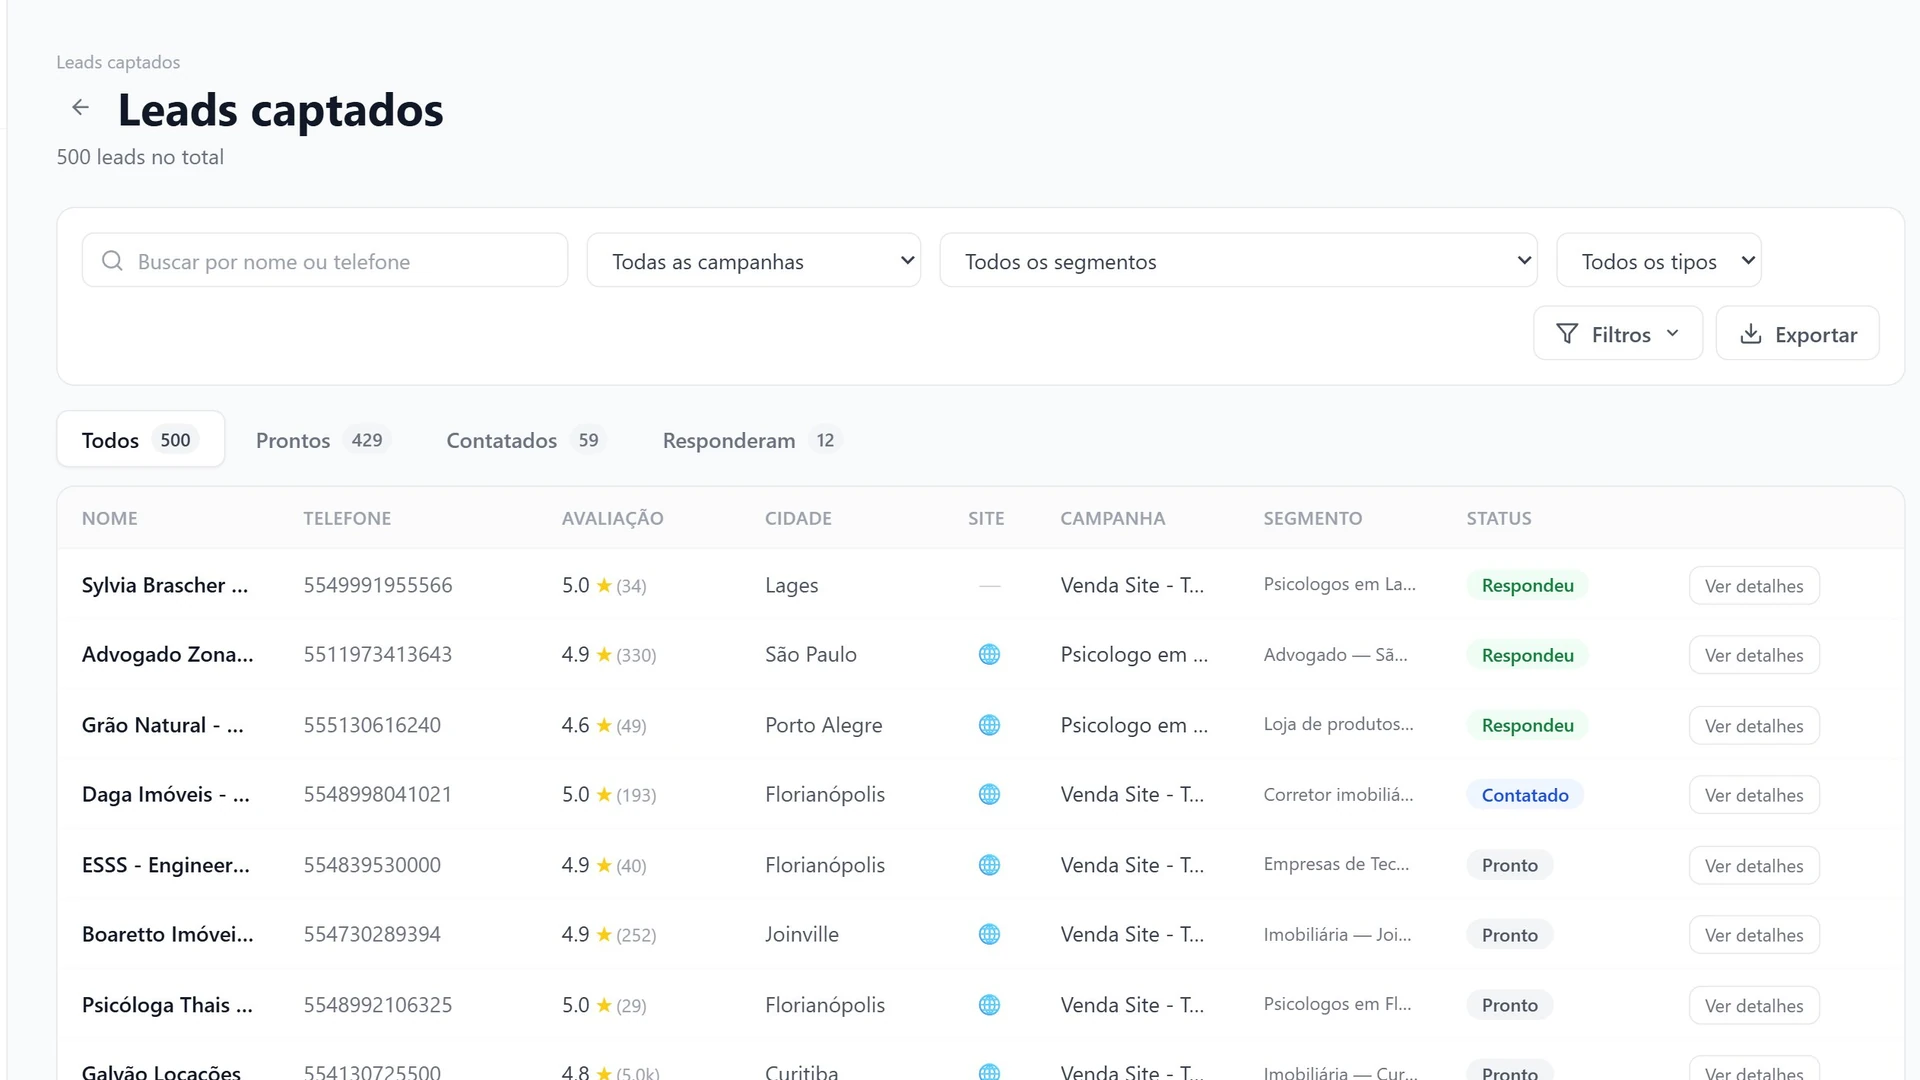View details for Sylvia Brascher
Image resolution: width=1920 pixels, height=1080 pixels.
(1754, 586)
